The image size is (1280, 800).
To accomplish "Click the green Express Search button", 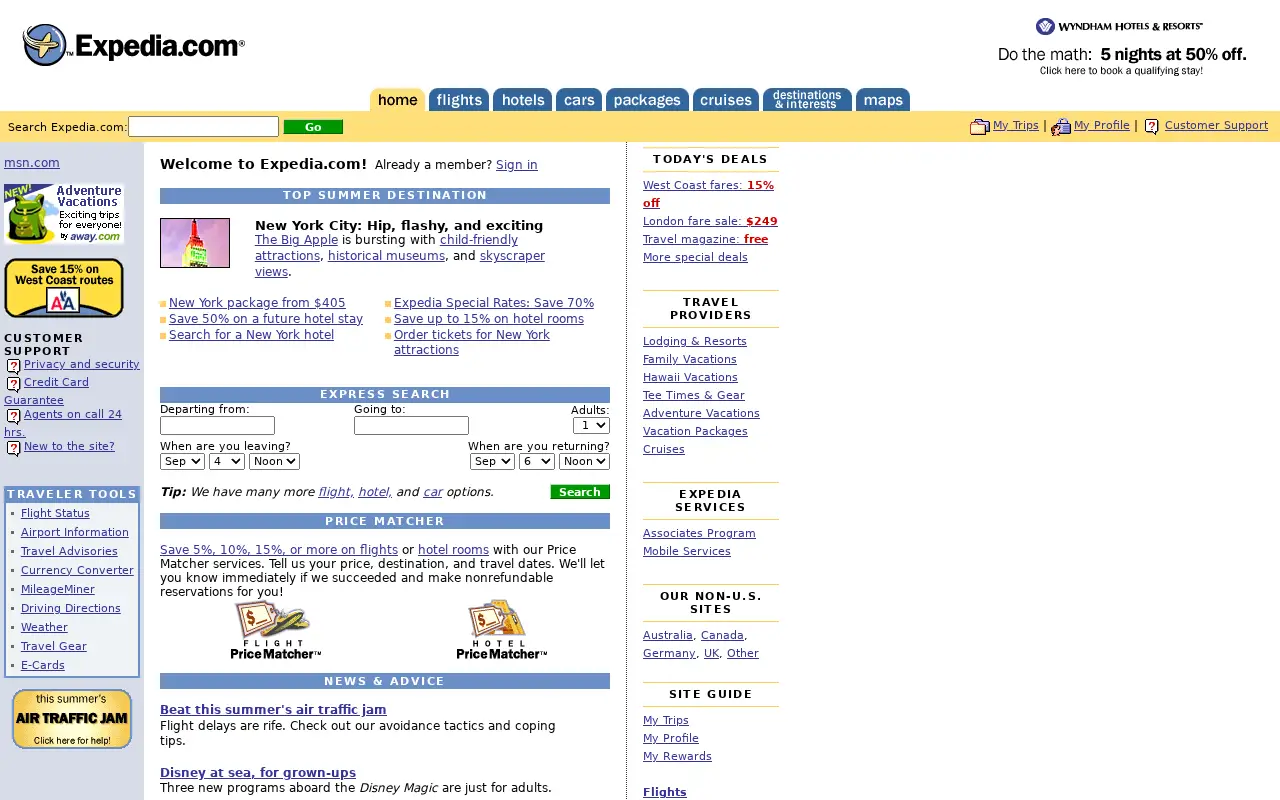I will click(x=580, y=492).
